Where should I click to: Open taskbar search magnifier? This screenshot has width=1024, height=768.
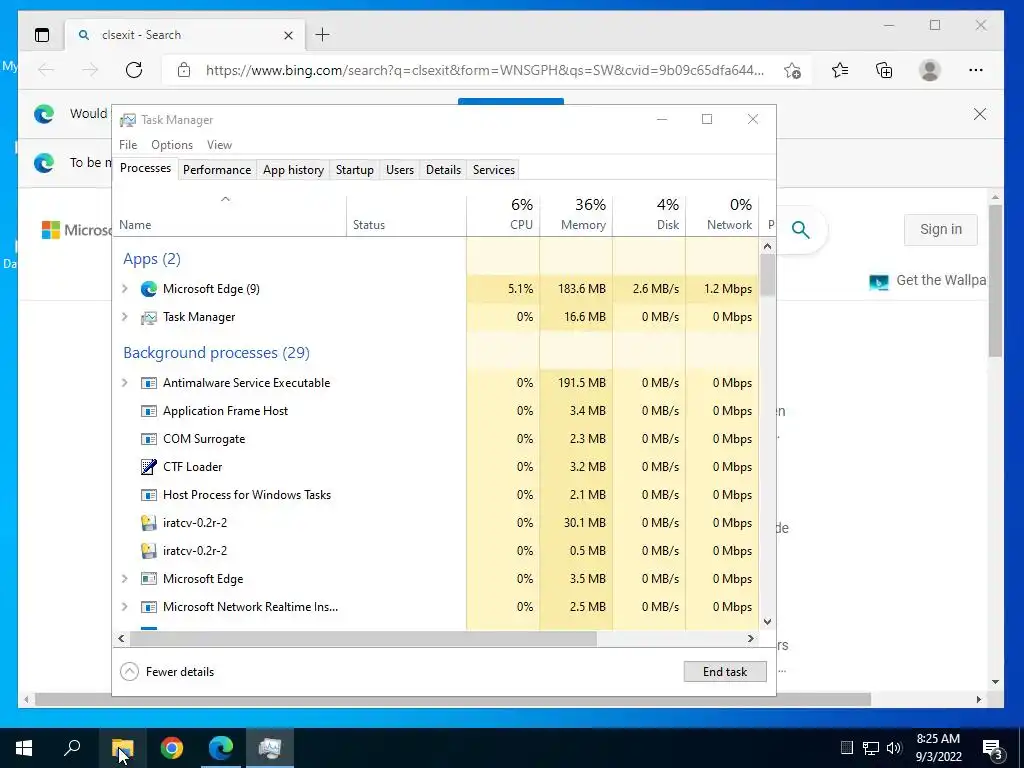72,748
